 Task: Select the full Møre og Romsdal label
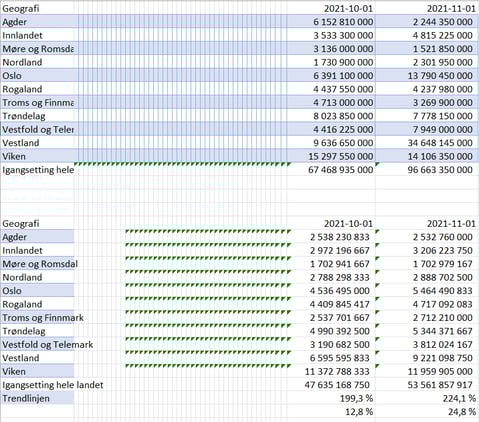pyautogui.click(x=40, y=264)
